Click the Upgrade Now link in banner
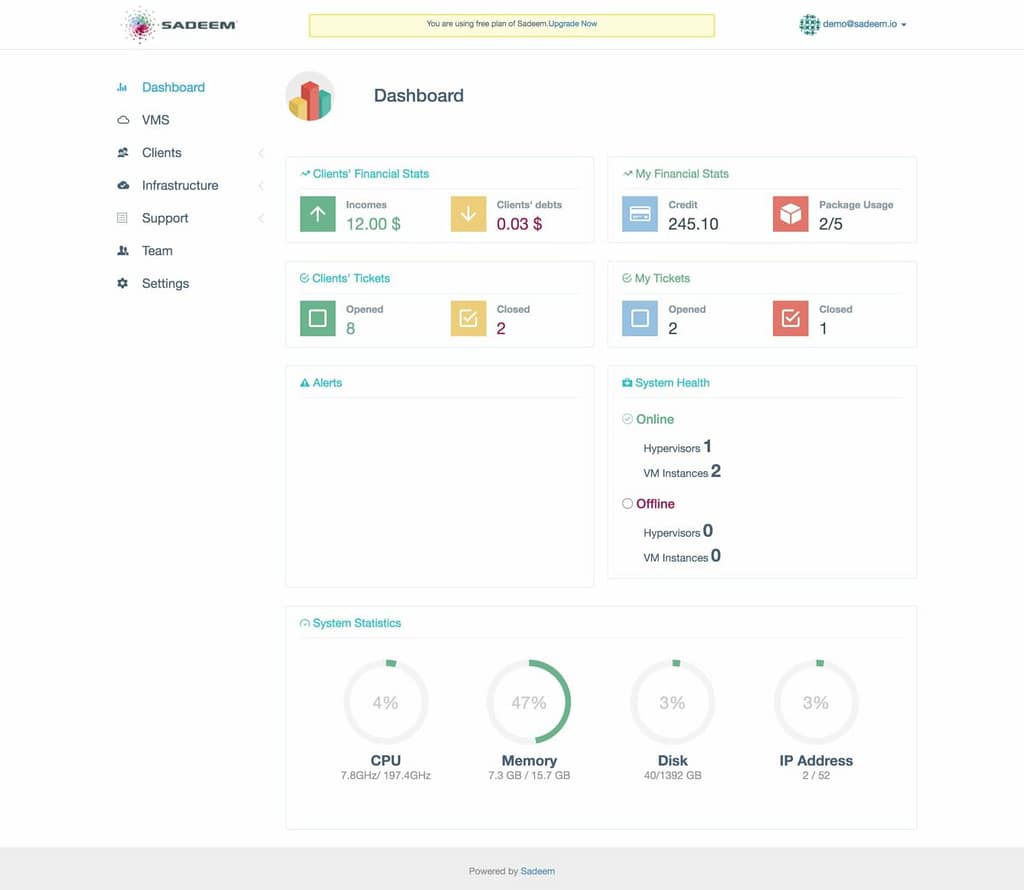Image resolution: width=1024 pixels, height=890 pixels. 574,23
